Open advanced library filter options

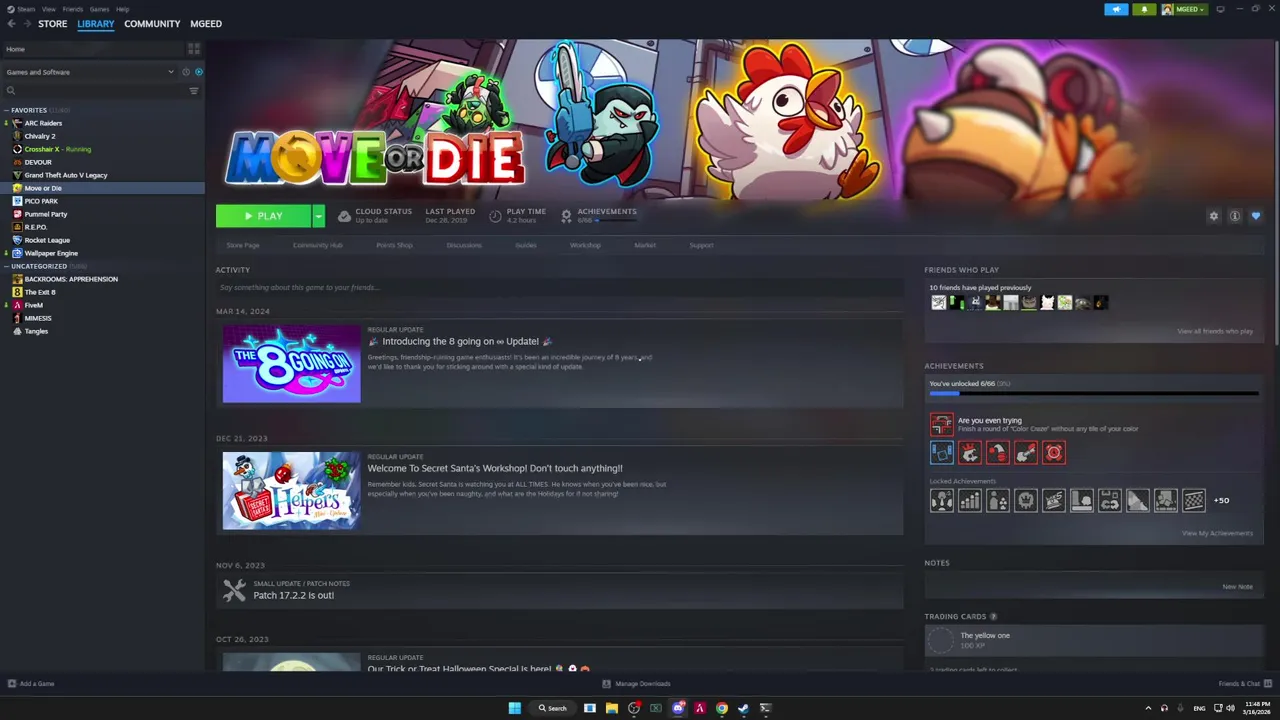pyautogui.click(x=194, y=91)
